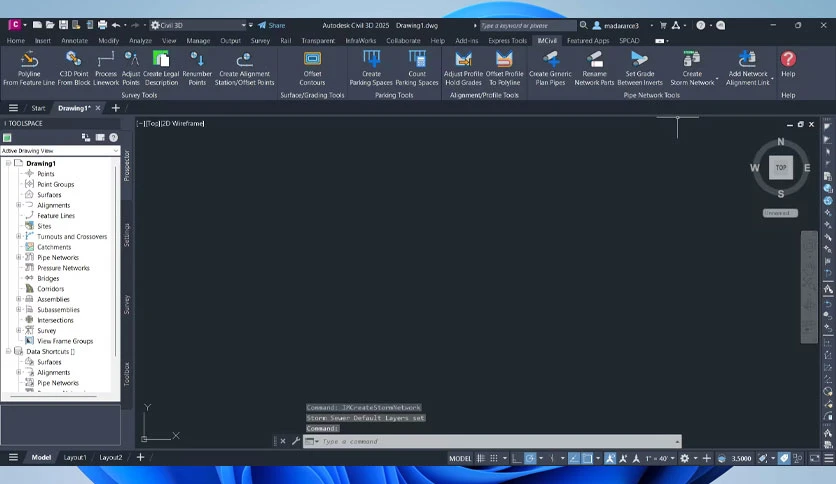Viewport: 836px width, 484px height.
Task: Run Polyline From Feature Line tool
Action: click(29, 68)
